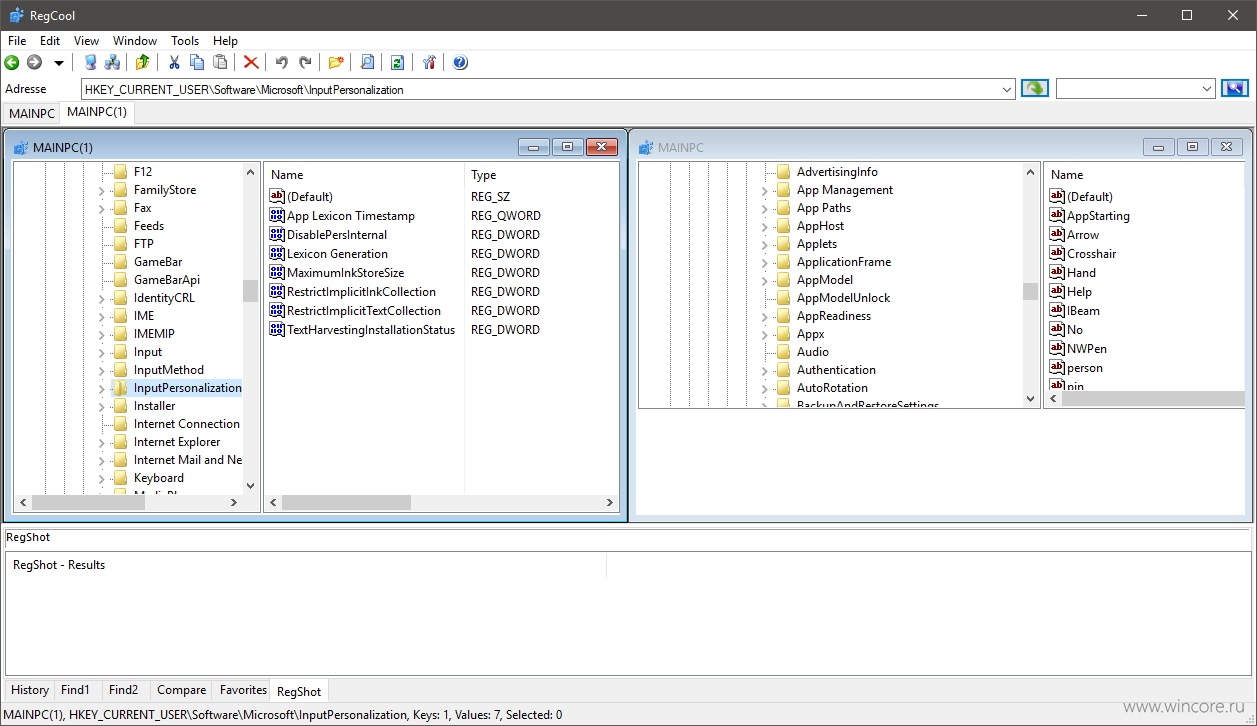
Task: Click the MAINPC tree vertical scrollbar thumb
Action: pos(1030,291)
